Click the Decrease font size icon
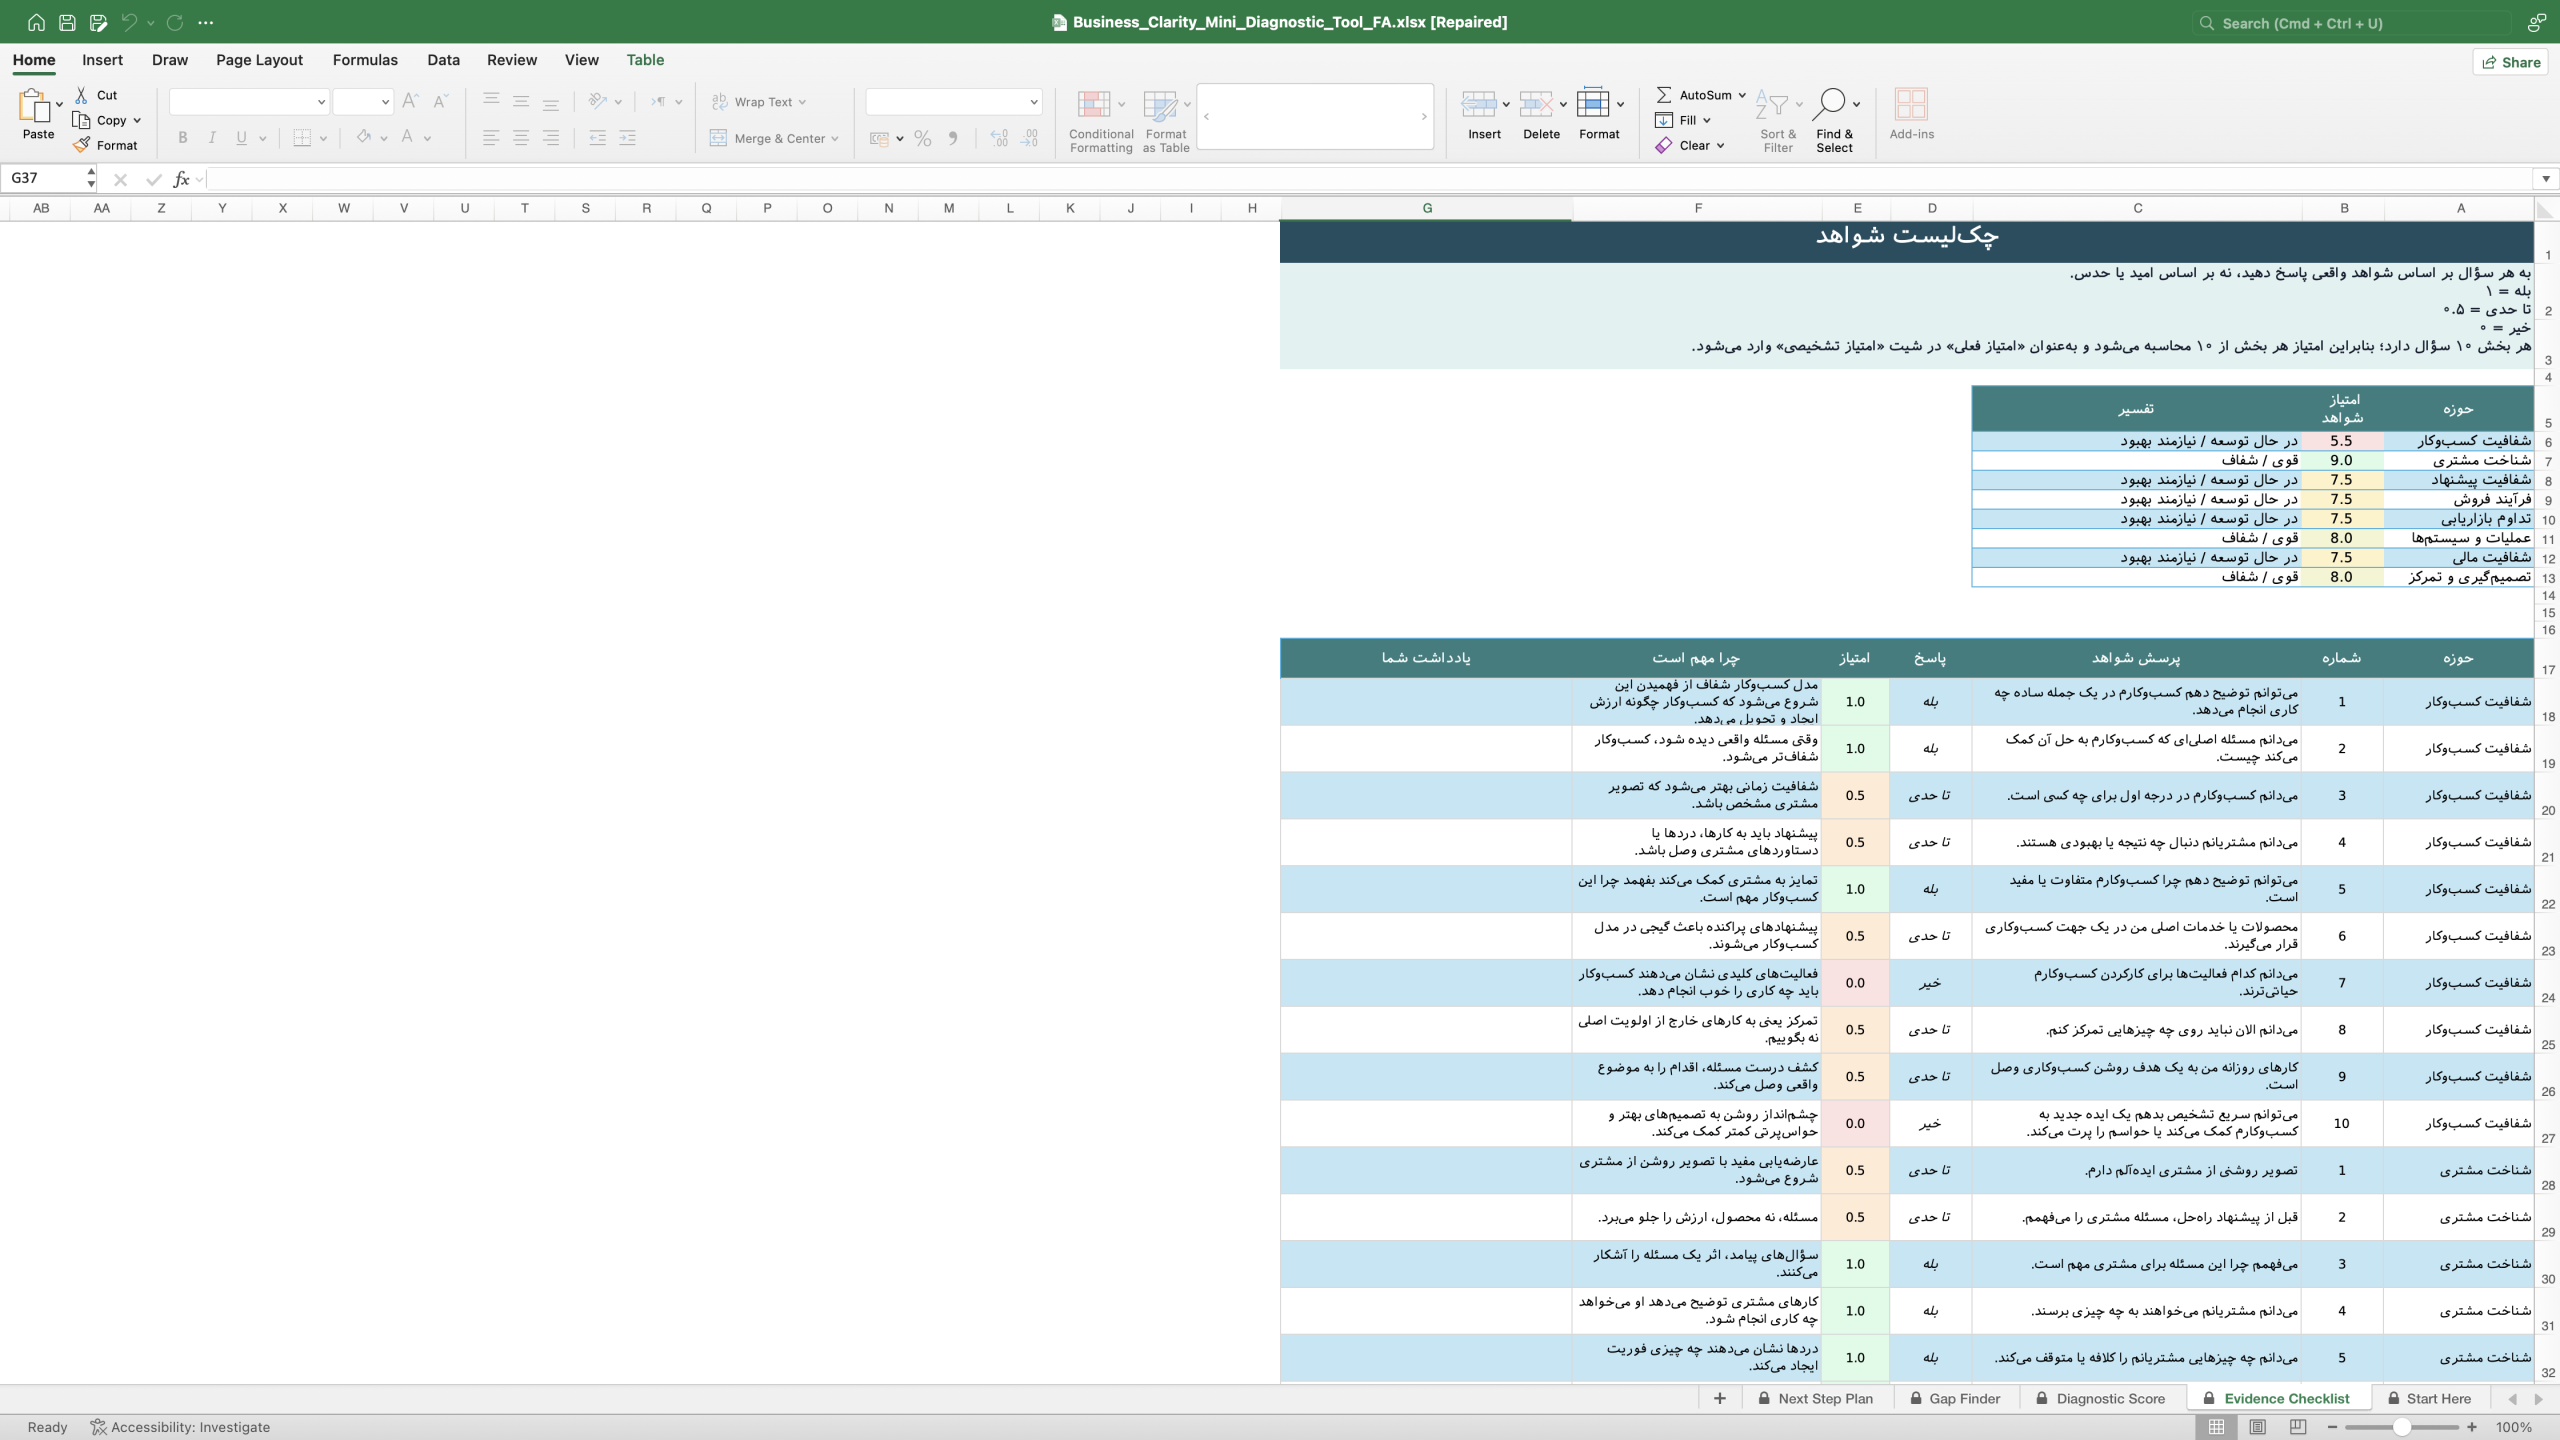 click(441, 101)
